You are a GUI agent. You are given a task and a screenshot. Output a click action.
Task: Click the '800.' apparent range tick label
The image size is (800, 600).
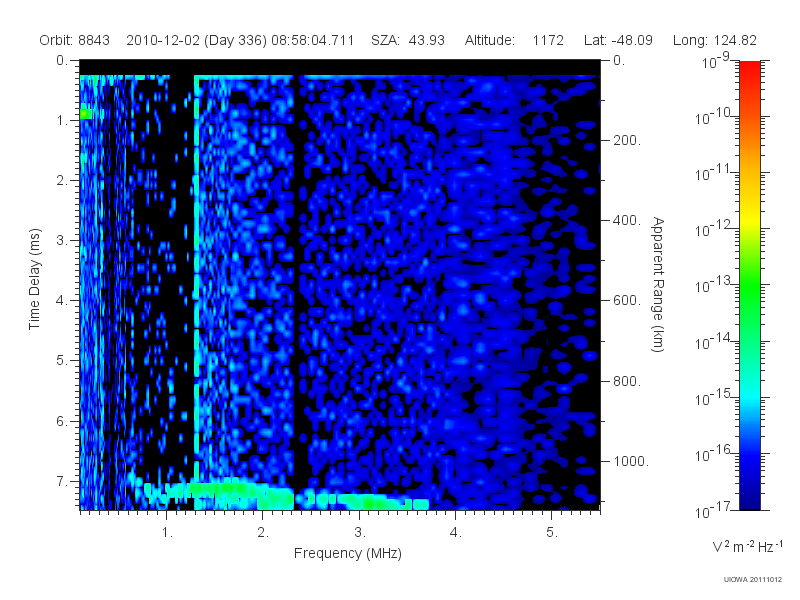pos(627,381)
